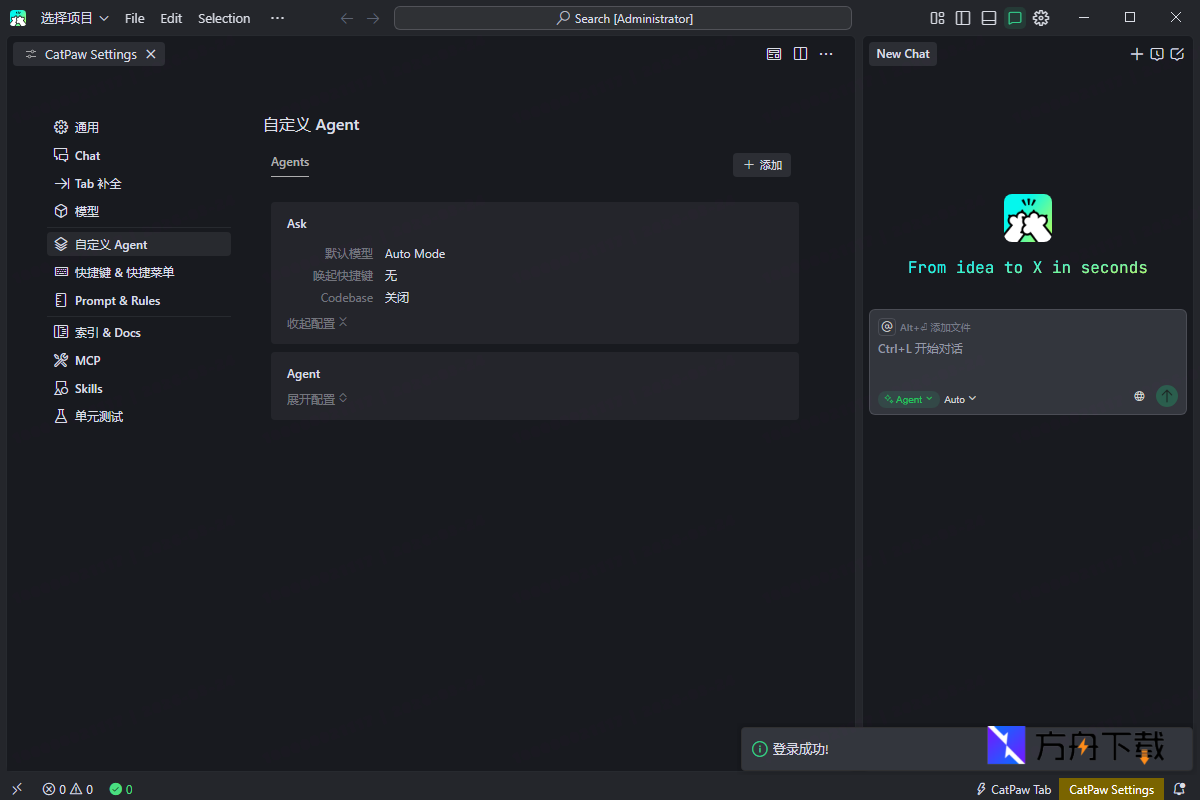Open the Auto model dropdown

coord(960,399)
